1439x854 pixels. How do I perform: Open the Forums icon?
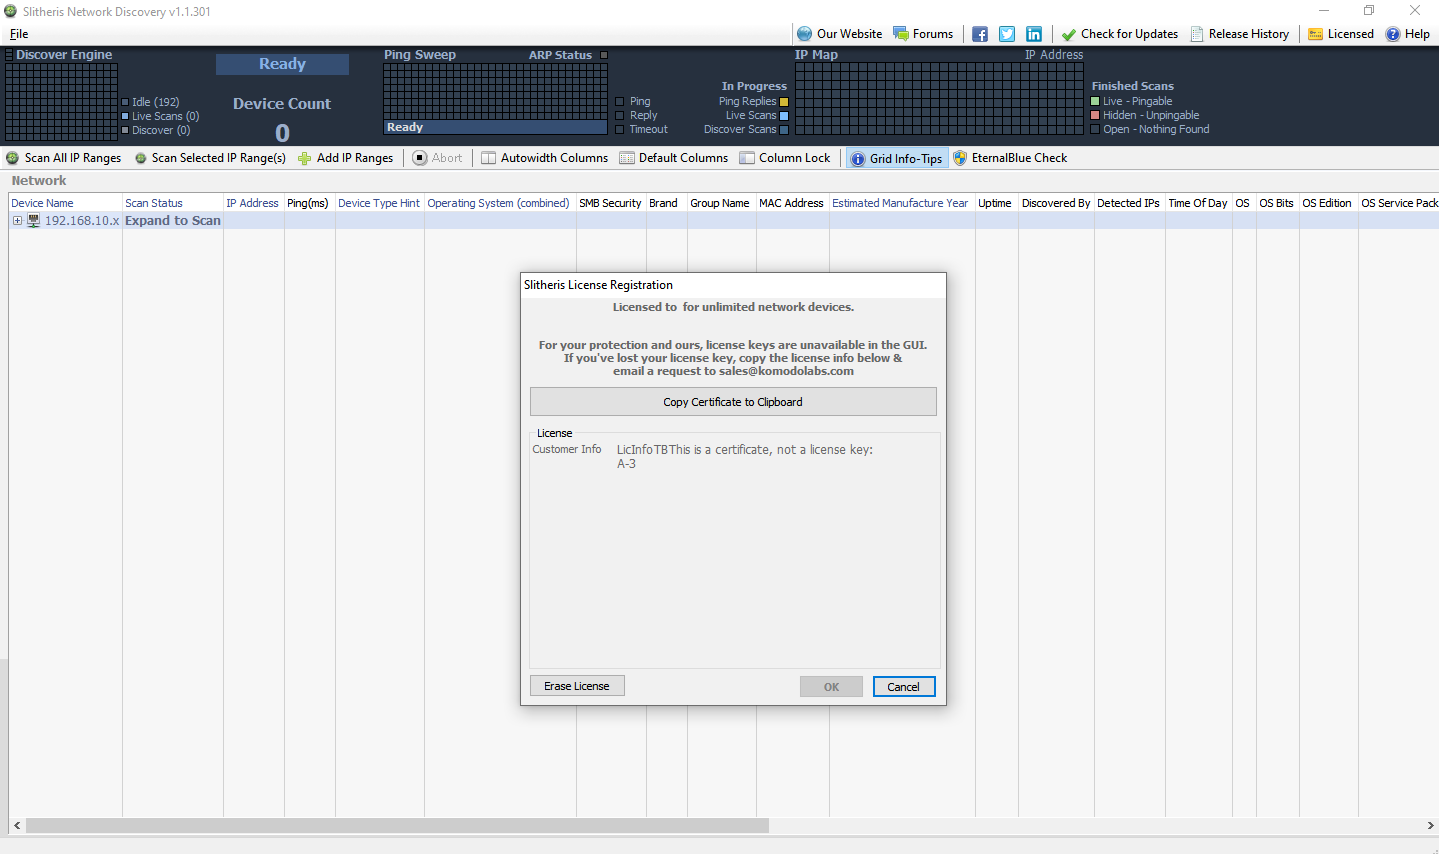tap(901, 34)
